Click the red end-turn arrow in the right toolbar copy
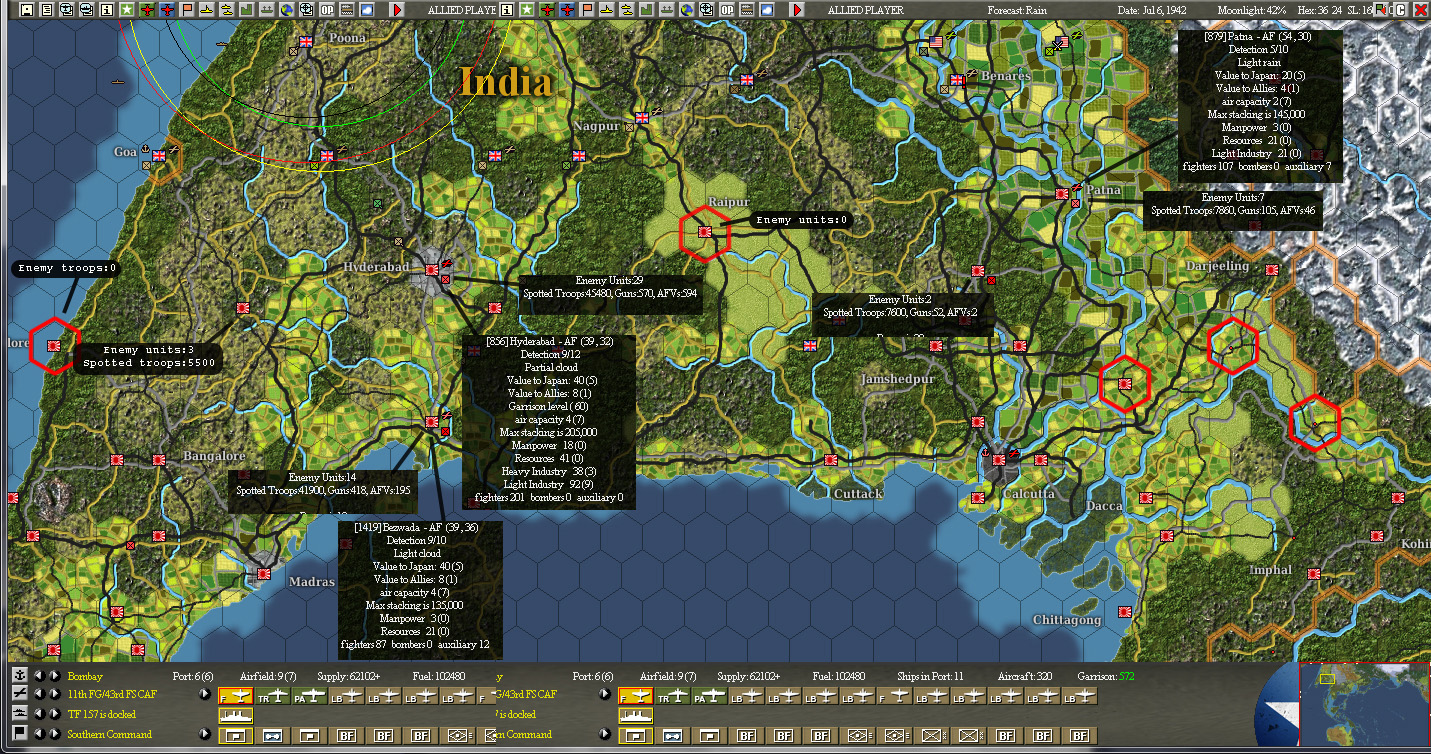The image size is (1431, 754). [797, 9]
